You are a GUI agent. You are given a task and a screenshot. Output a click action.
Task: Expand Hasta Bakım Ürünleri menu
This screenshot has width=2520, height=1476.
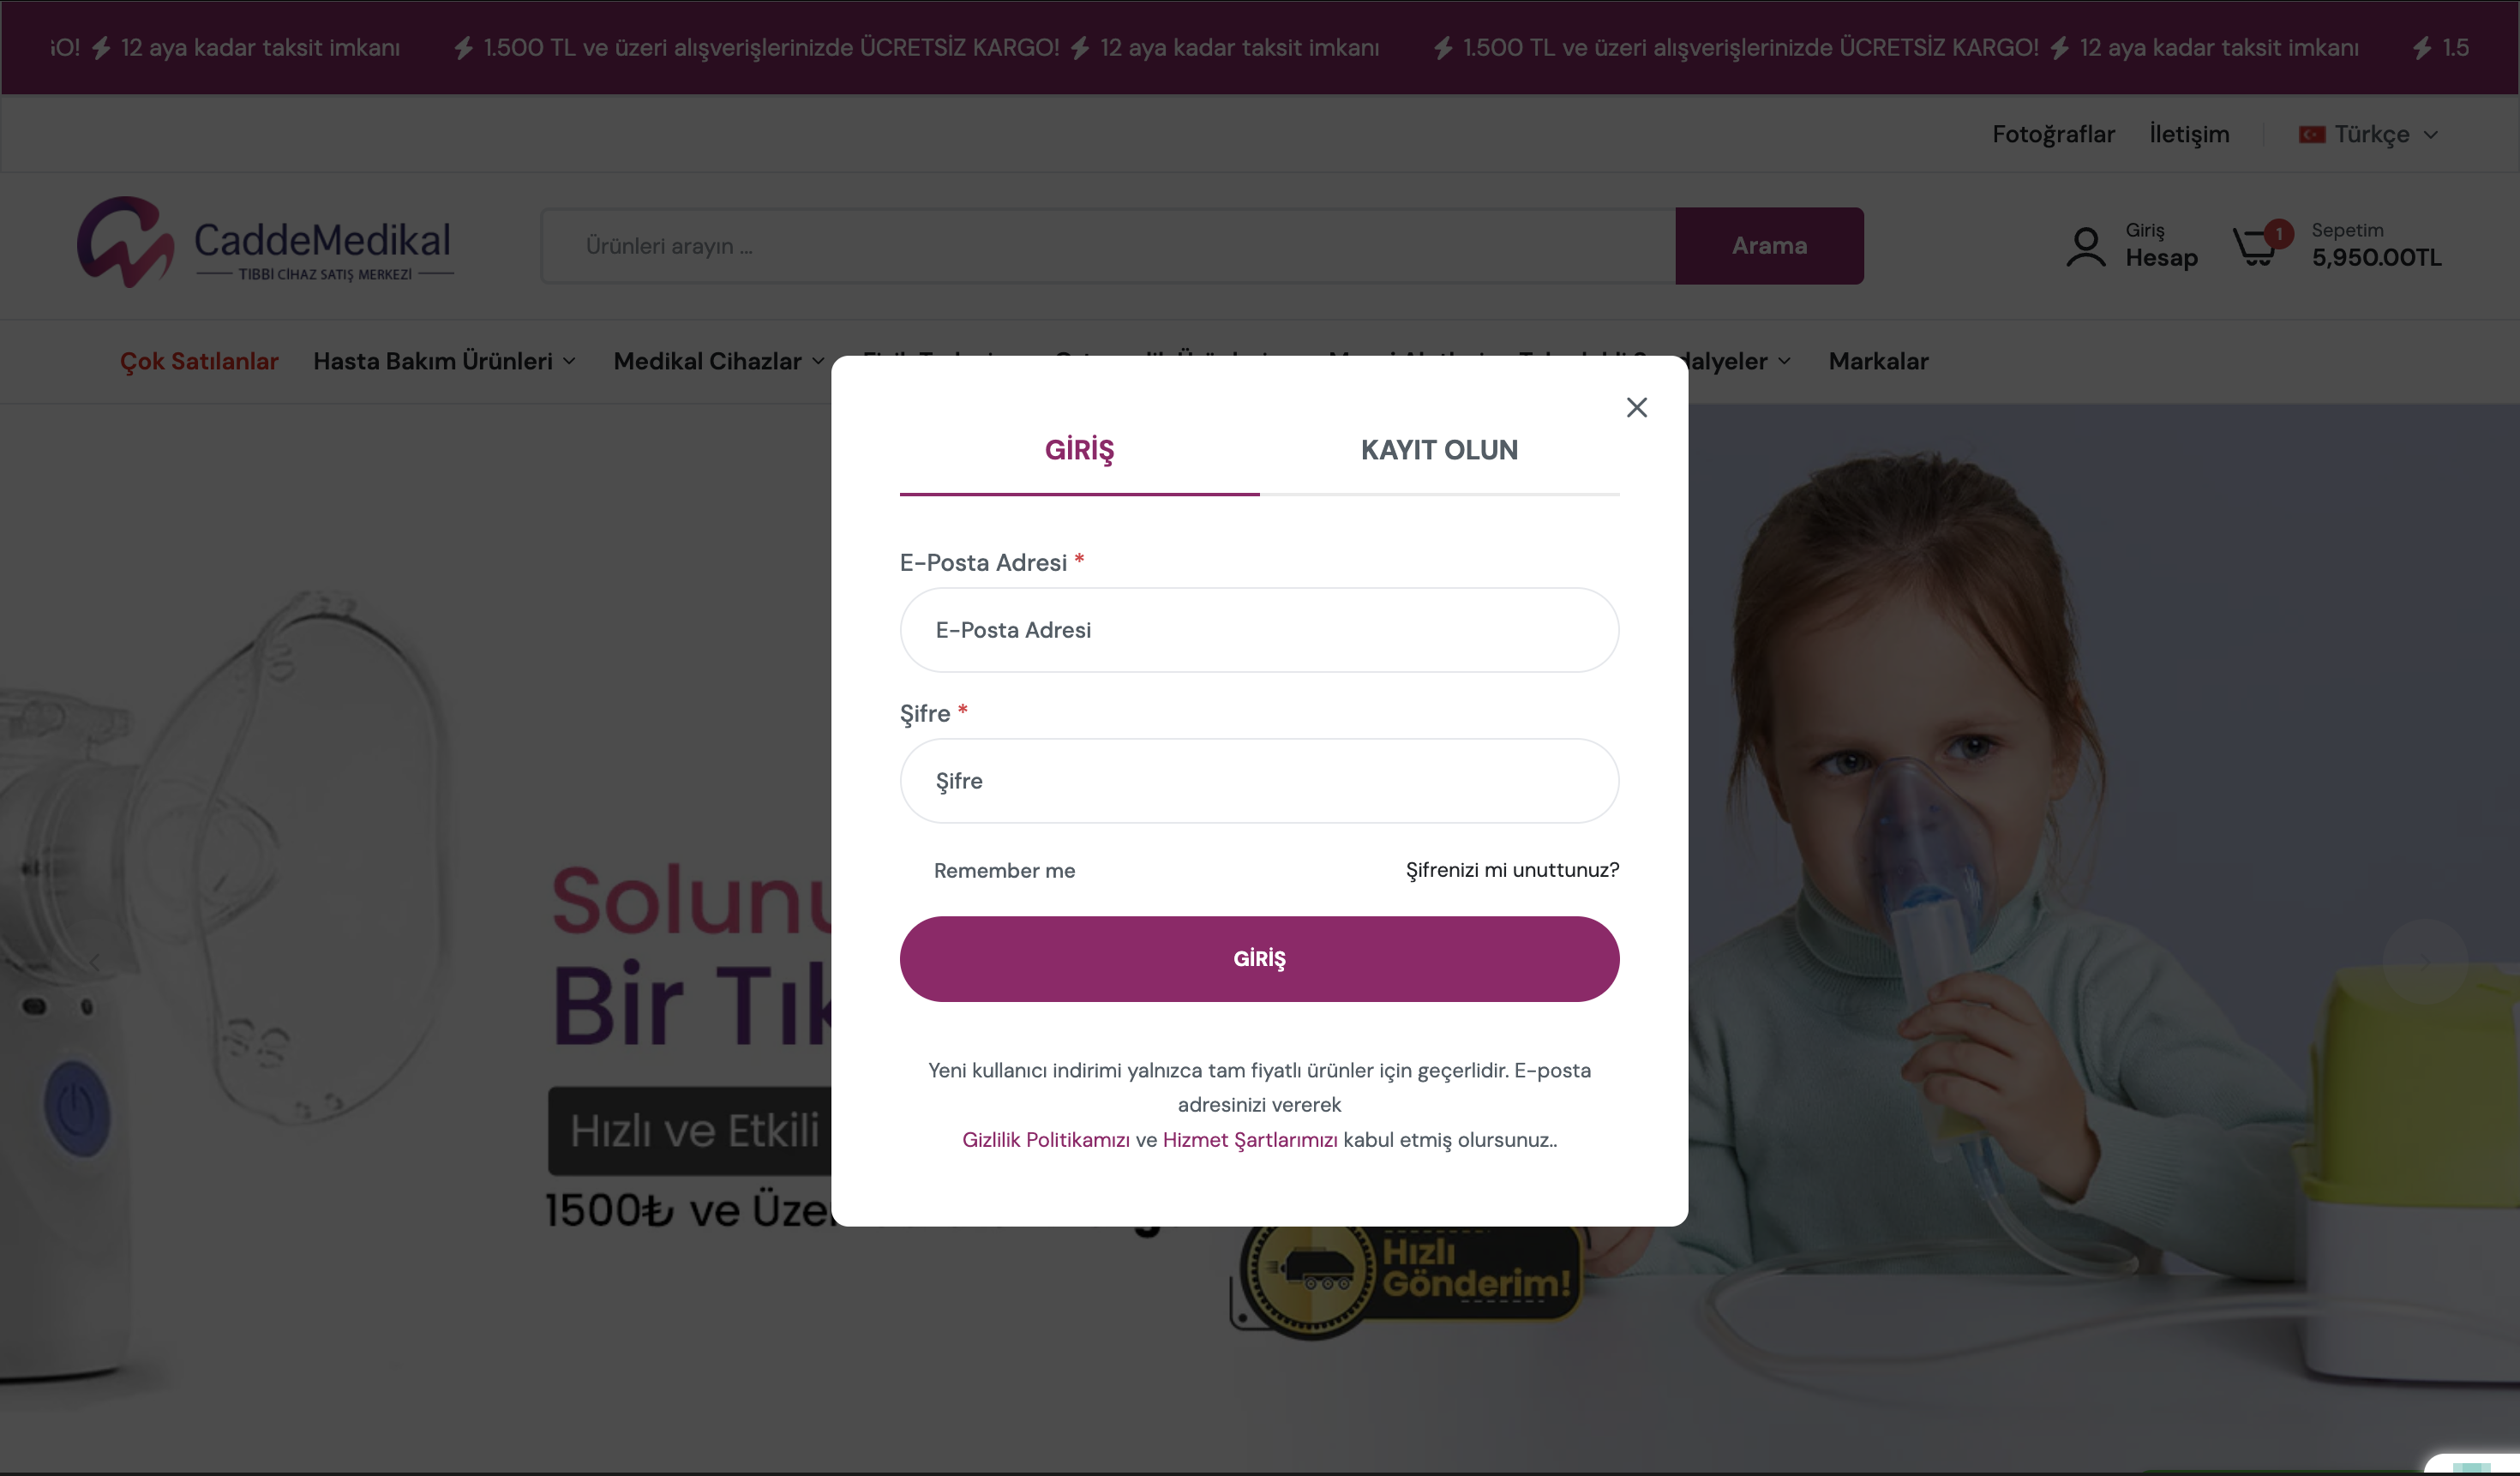coord(444,361)
